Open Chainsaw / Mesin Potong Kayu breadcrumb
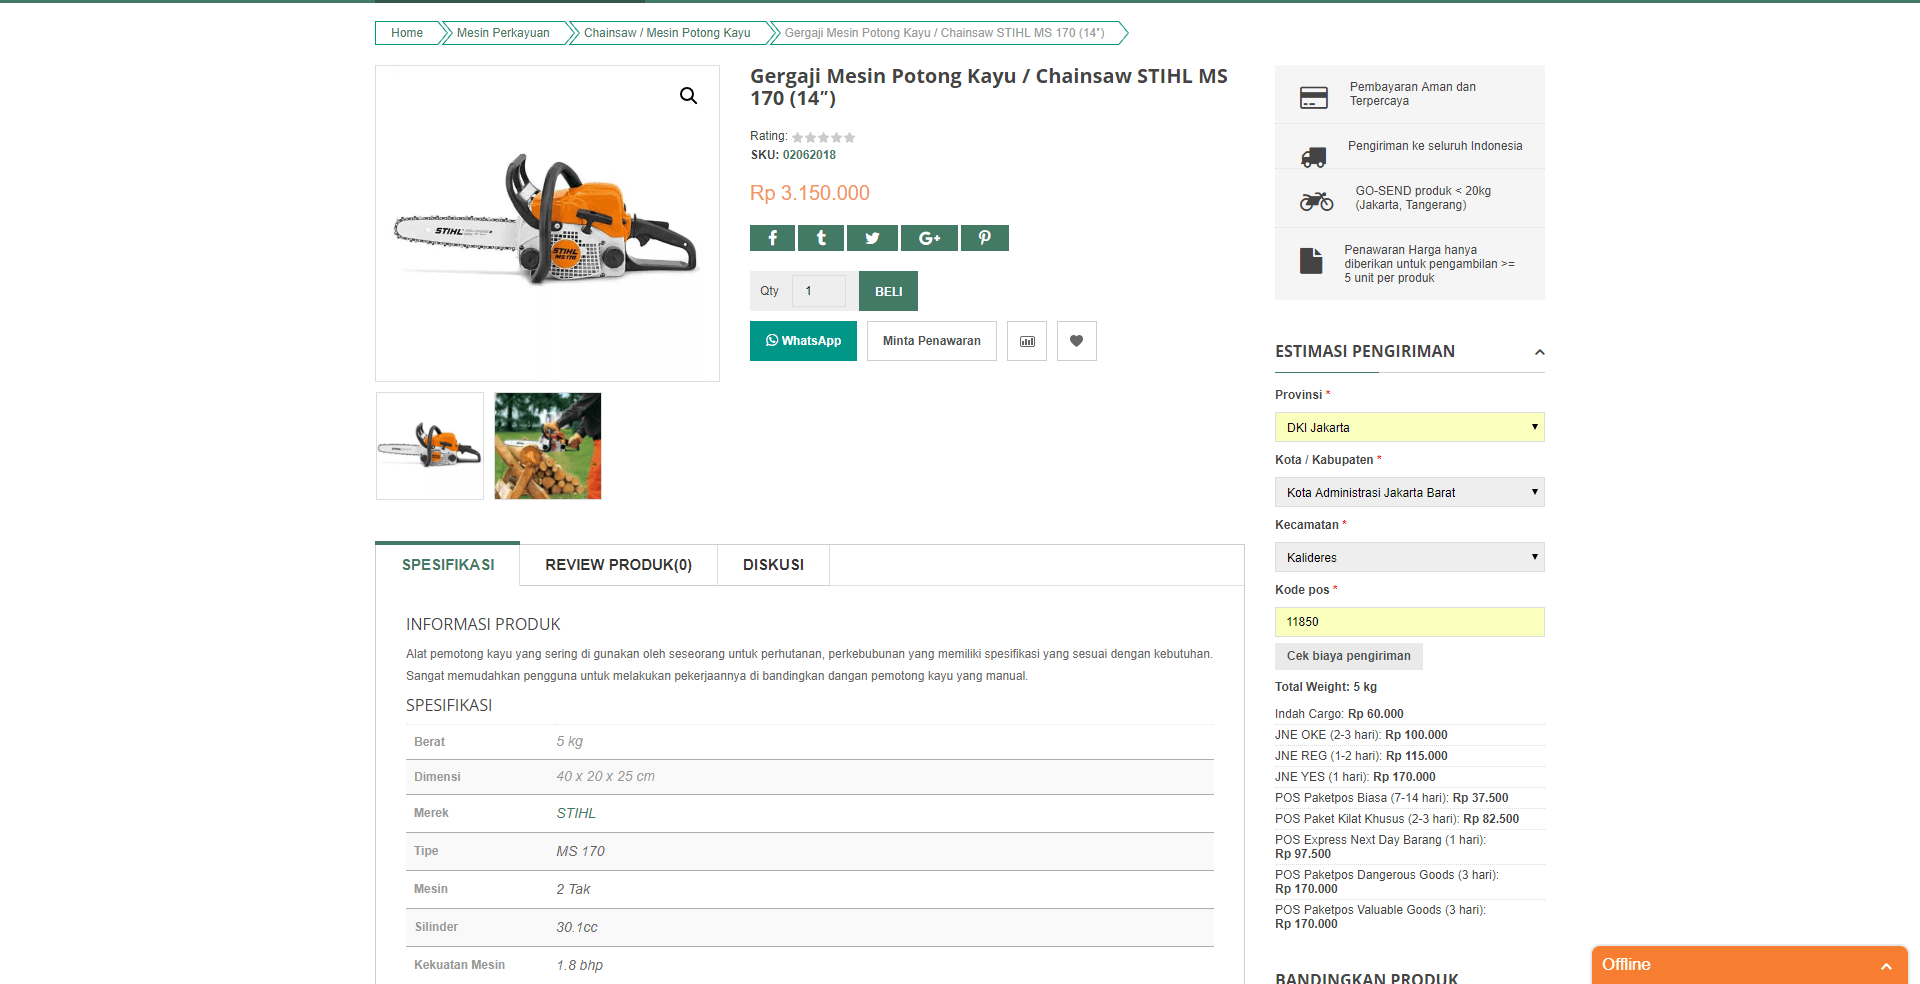The width and height of the screenshot is (1920, 984). (667, 33)
